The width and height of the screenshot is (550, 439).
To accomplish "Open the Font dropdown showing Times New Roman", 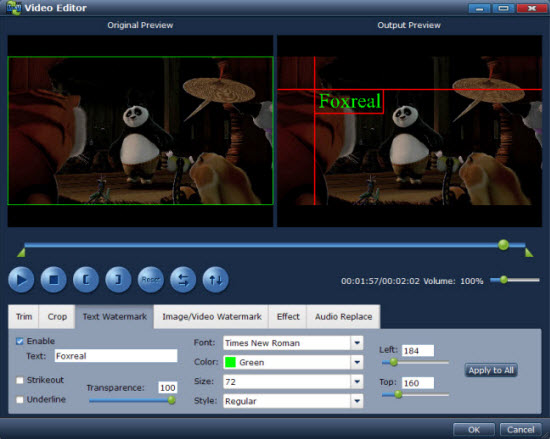I will tap(293, 343).
